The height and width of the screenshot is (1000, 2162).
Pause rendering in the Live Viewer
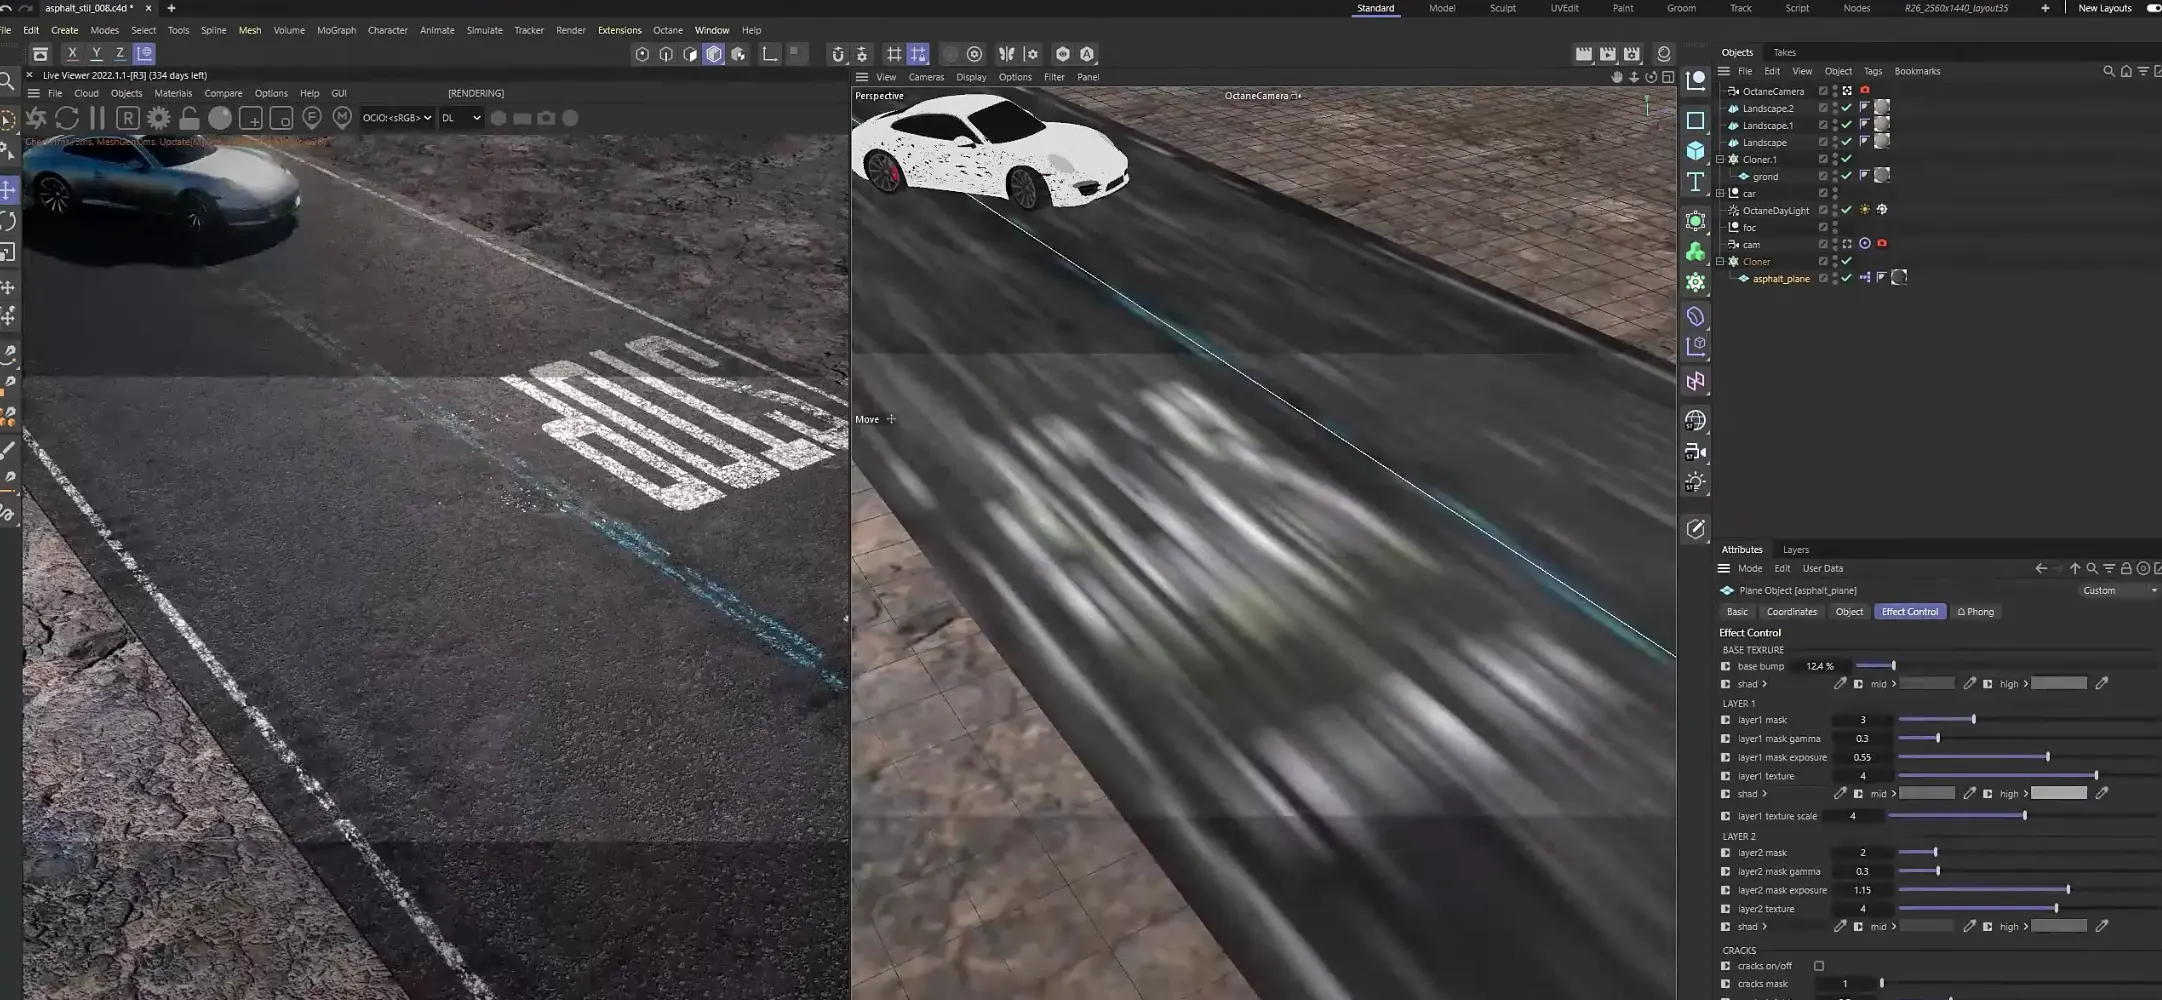point(97,118)
